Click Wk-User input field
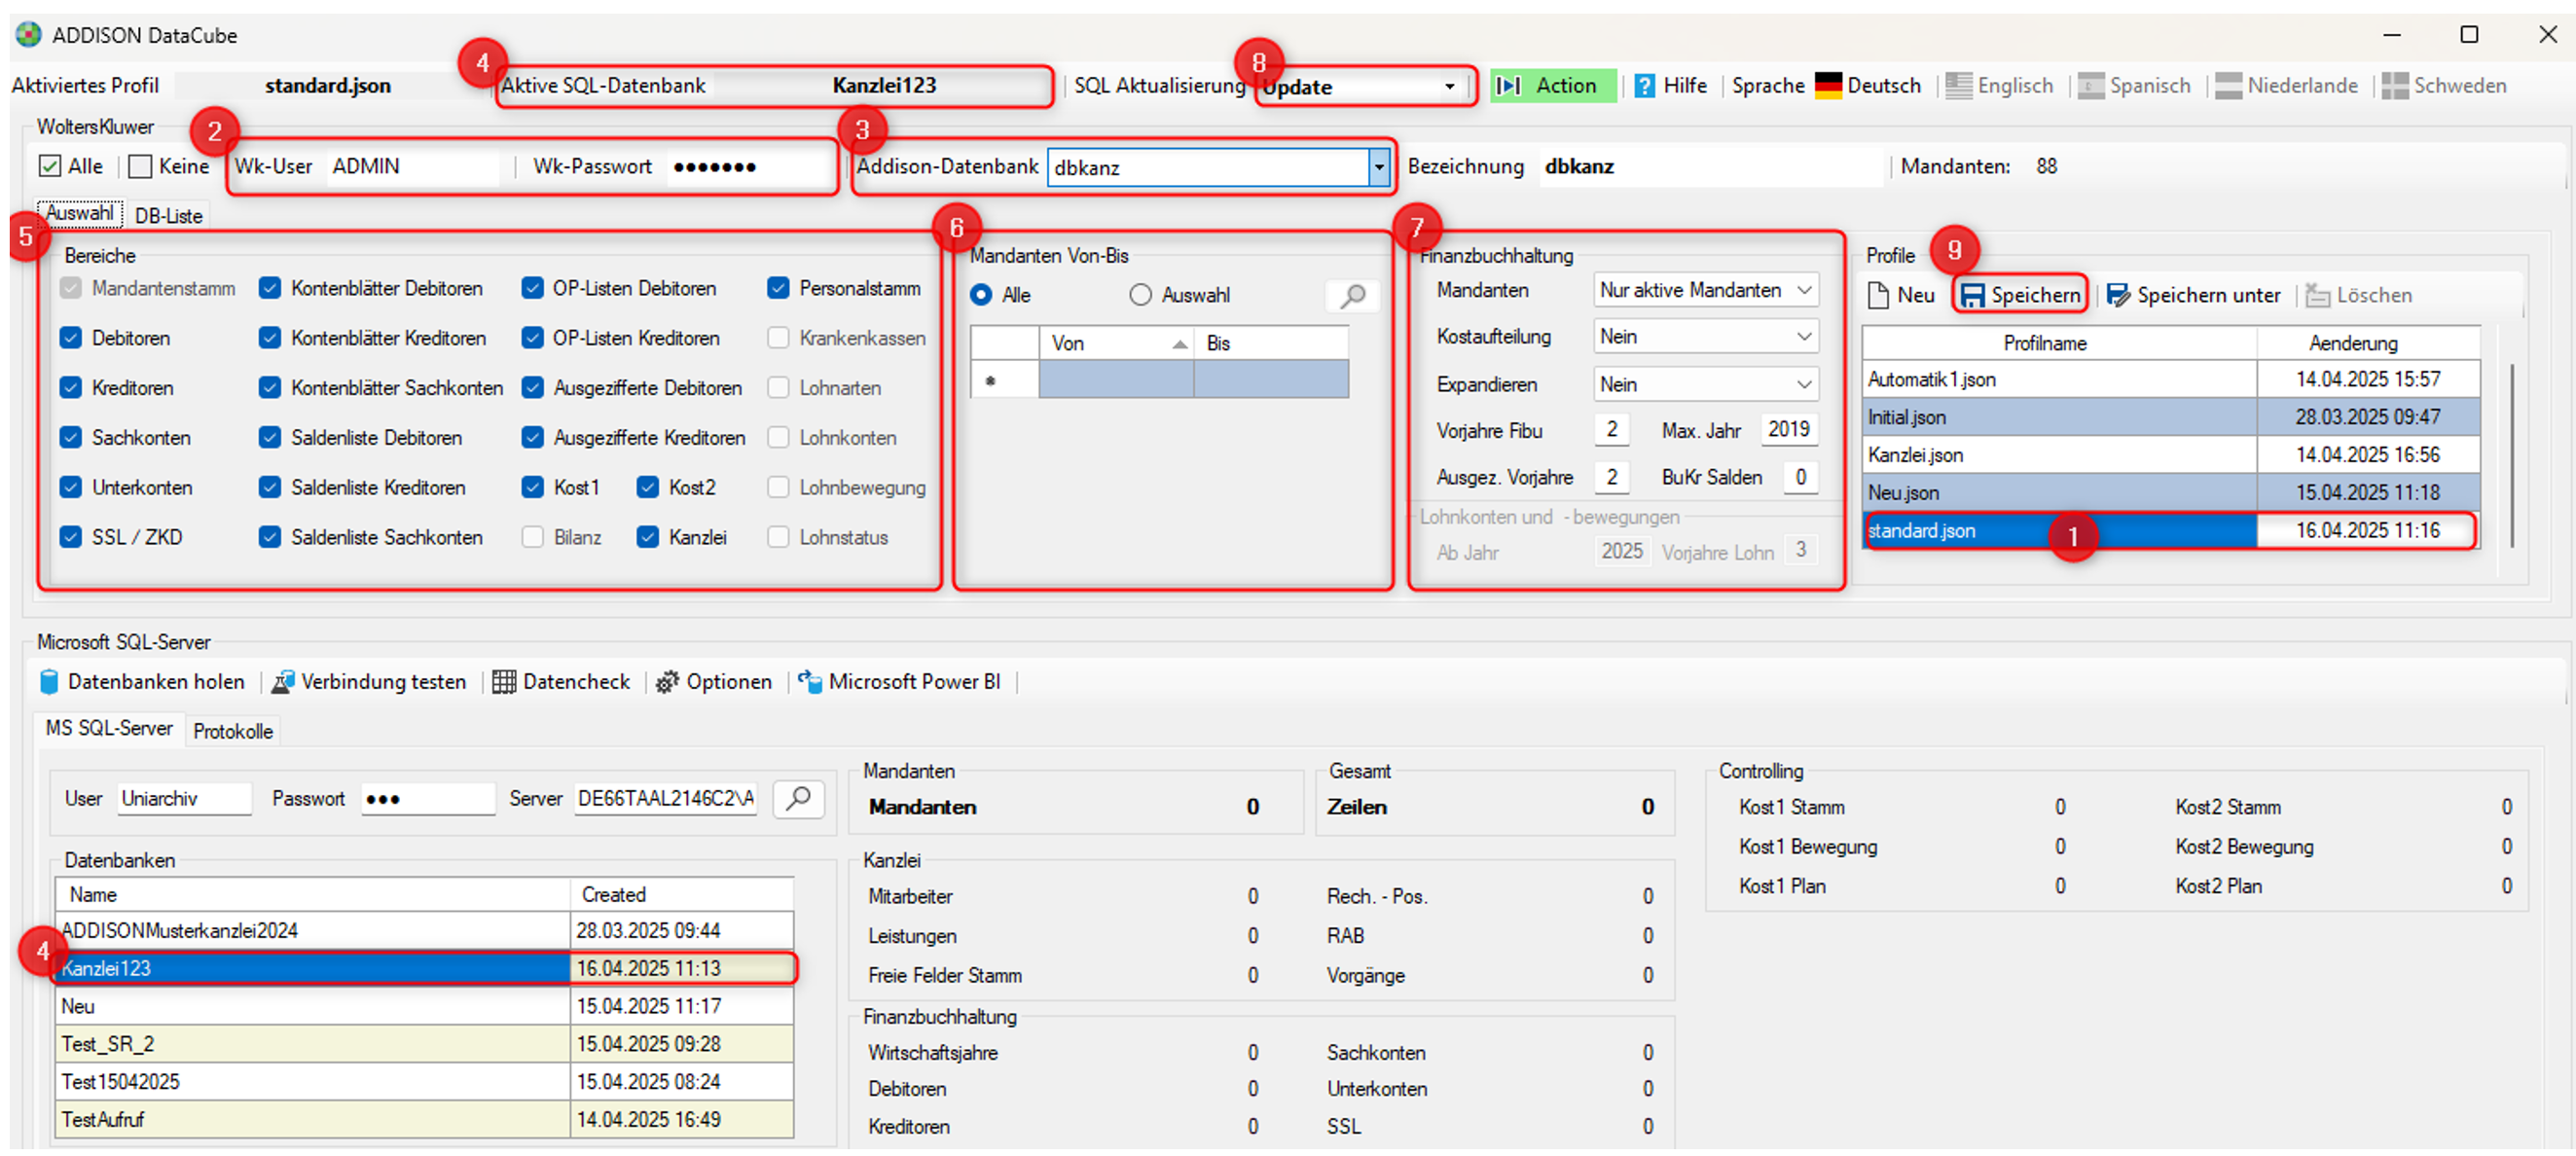Viewport: 2576px width, 1156px height. tap(412, 166)
